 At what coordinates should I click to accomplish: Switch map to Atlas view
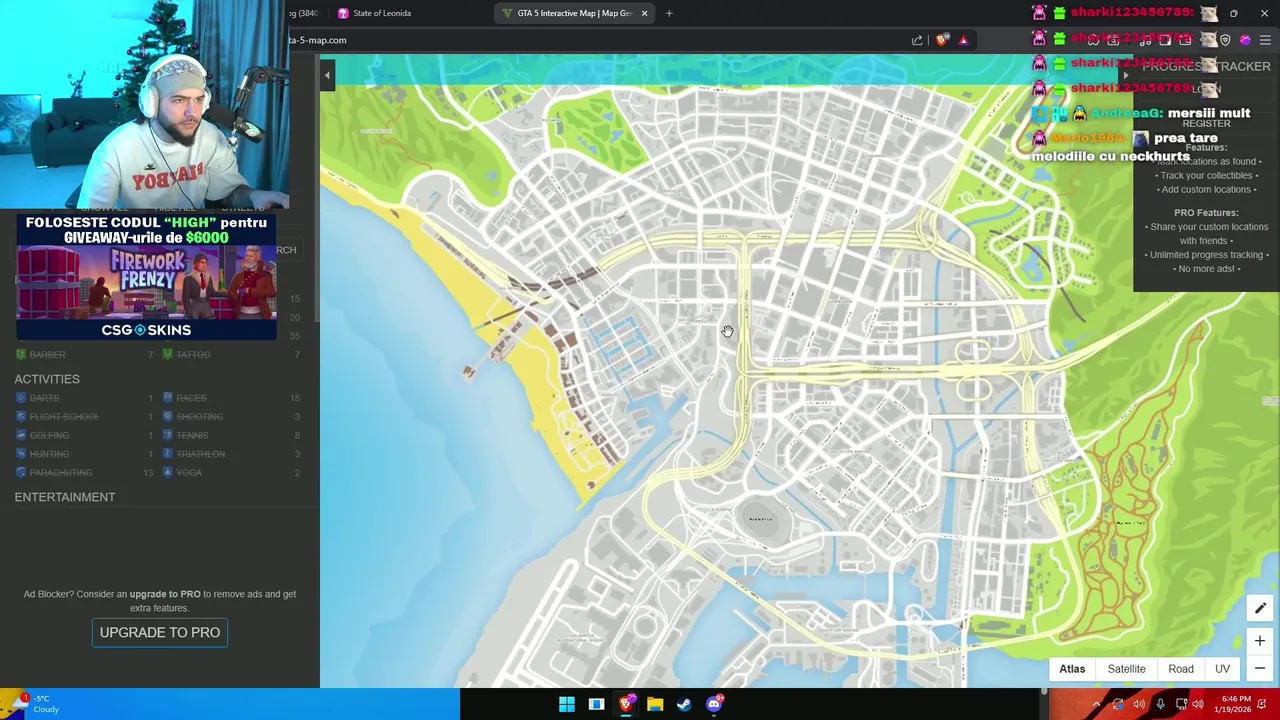[x=1072, y=669]
